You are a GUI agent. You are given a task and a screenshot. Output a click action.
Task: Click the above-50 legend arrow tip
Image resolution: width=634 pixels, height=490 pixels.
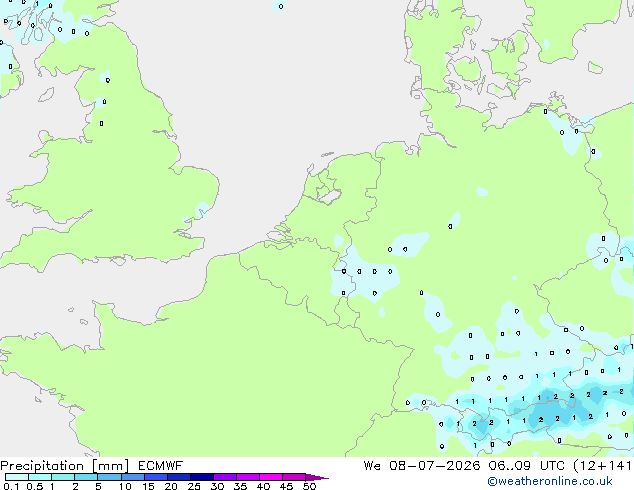[317, 477]
